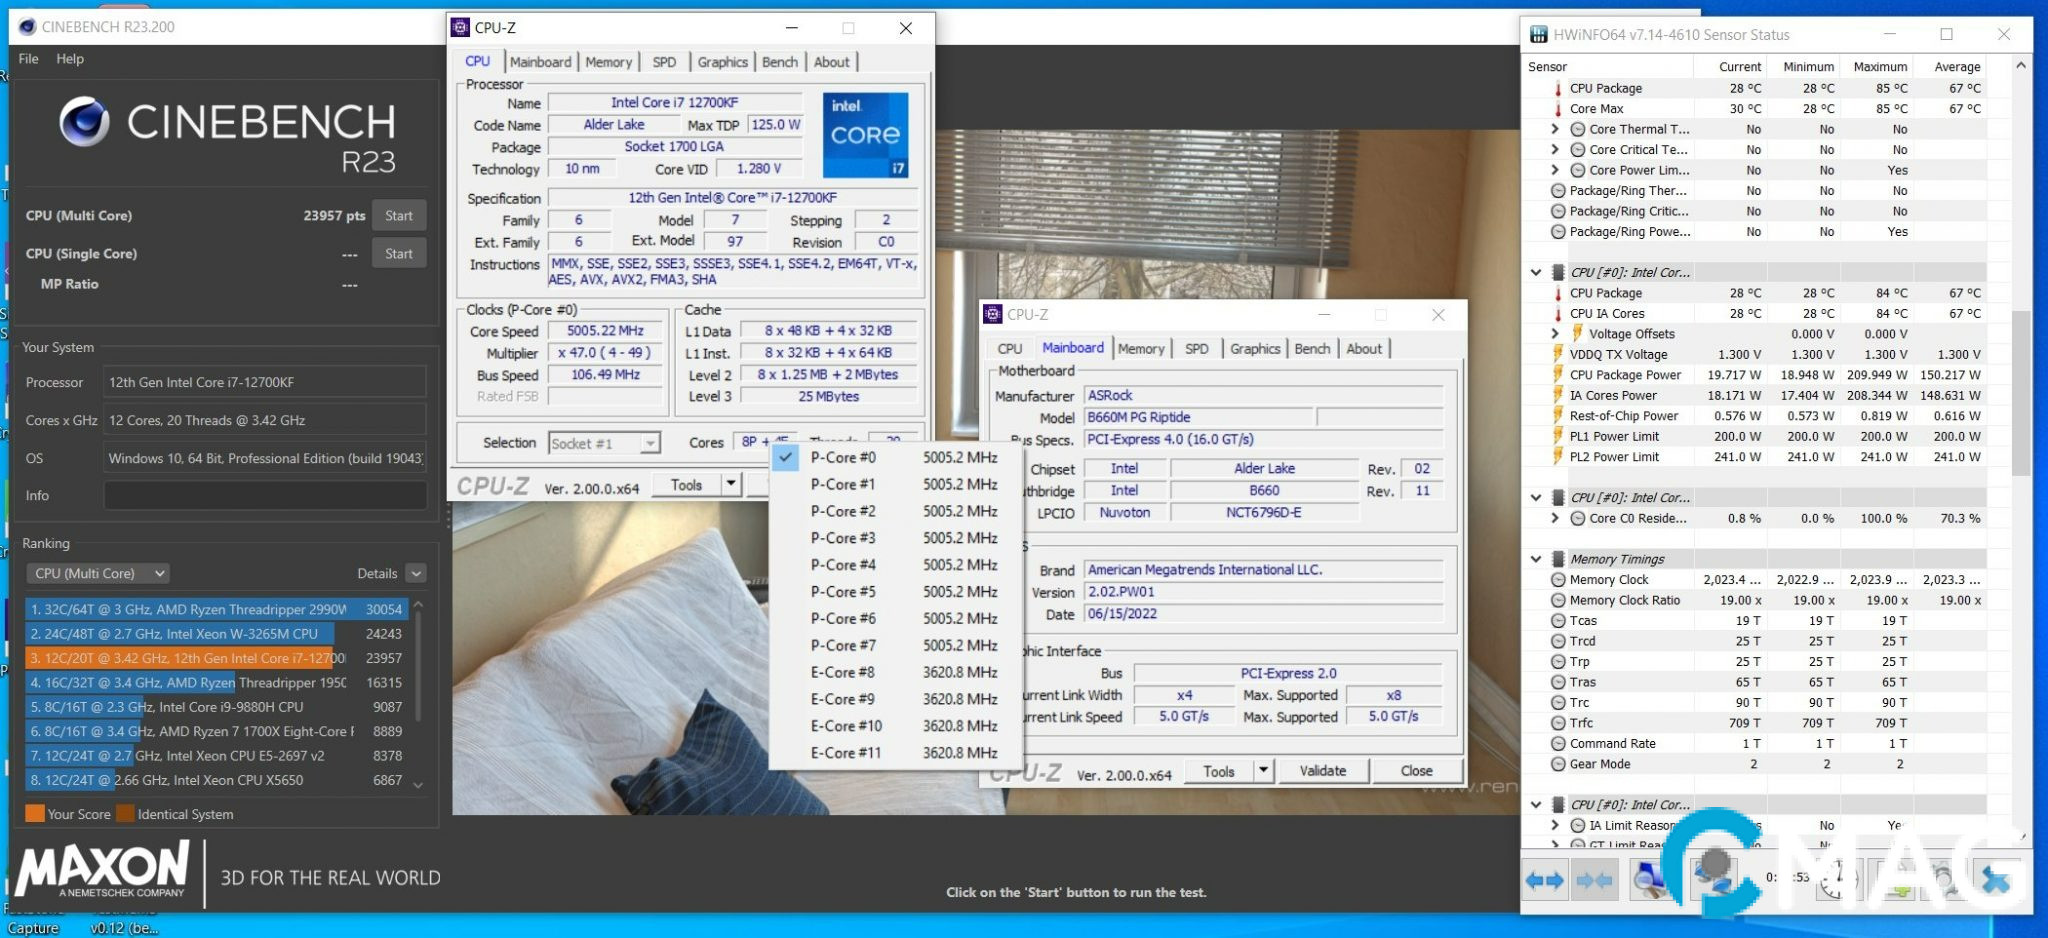Open Tools dropdown arrow in Mainboard window

click(1264, 771)
